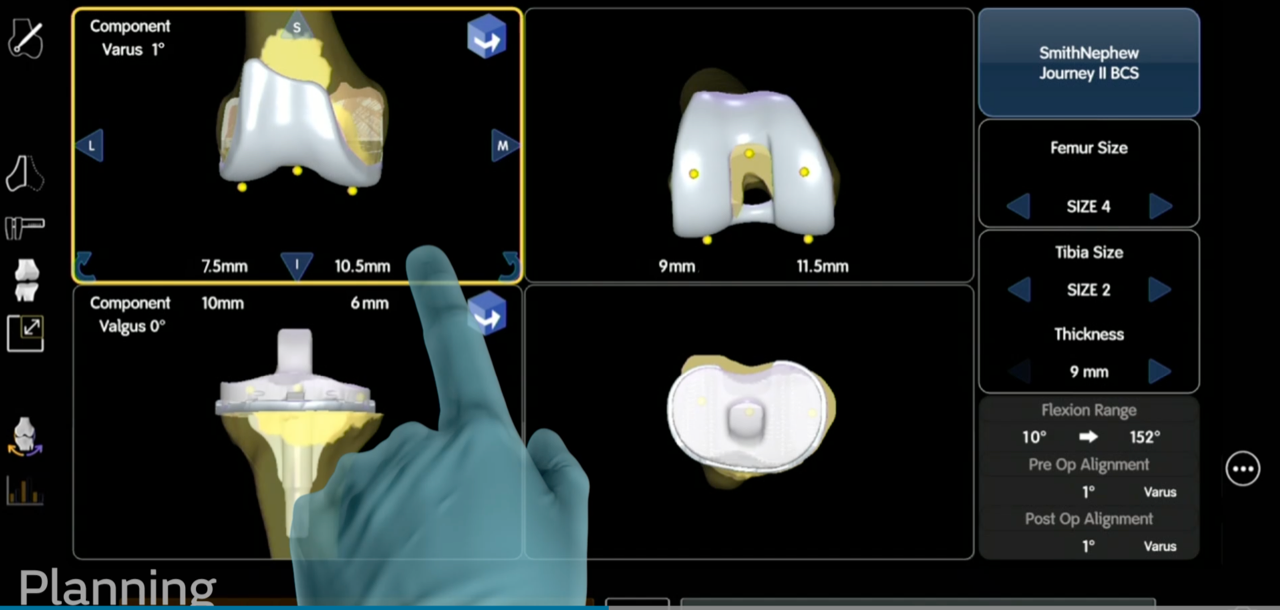Click the SmithNephew Journey II BCS button
Viewport: 1280px width, 610px height.
point(1088,63)
